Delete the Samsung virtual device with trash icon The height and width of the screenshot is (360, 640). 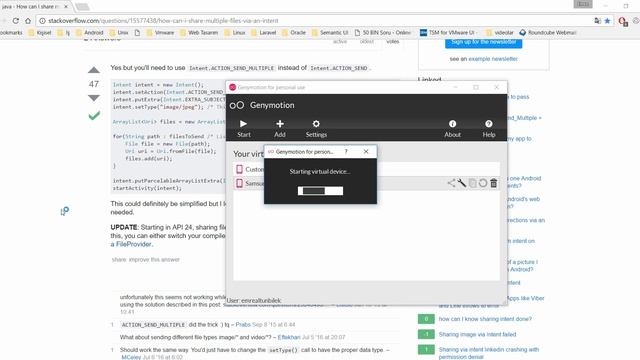pos(493,183)
